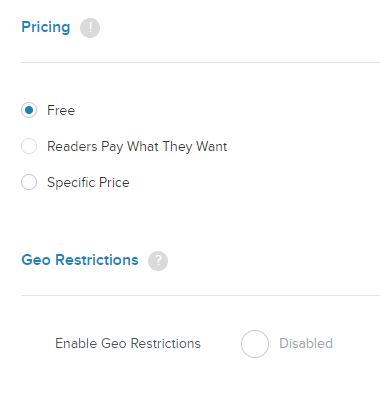380x395 pixels.
Task: Click the exclamation info icon beside Pricing
Action: [90, 28]
